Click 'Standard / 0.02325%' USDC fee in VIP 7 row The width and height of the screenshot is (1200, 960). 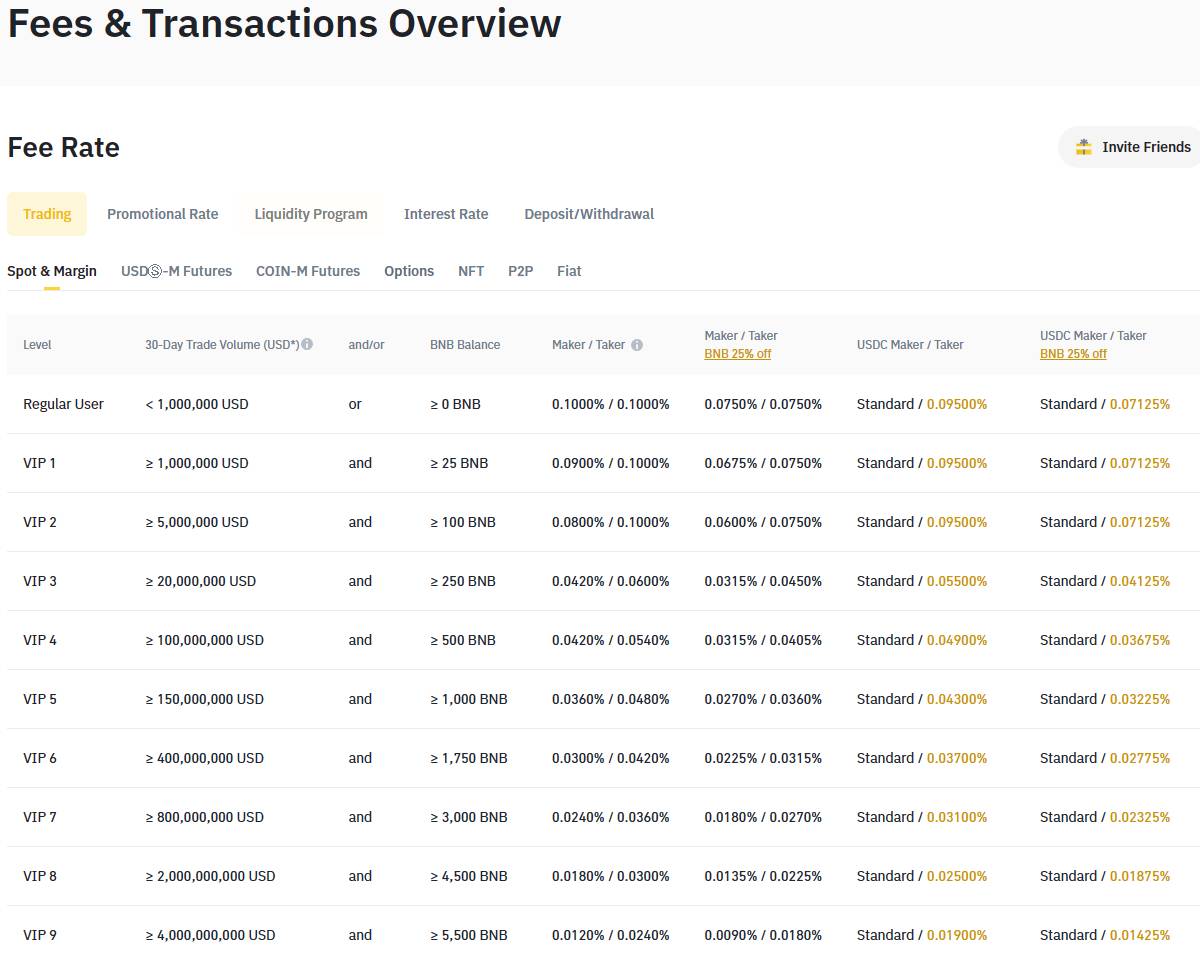click(1105, 817)
